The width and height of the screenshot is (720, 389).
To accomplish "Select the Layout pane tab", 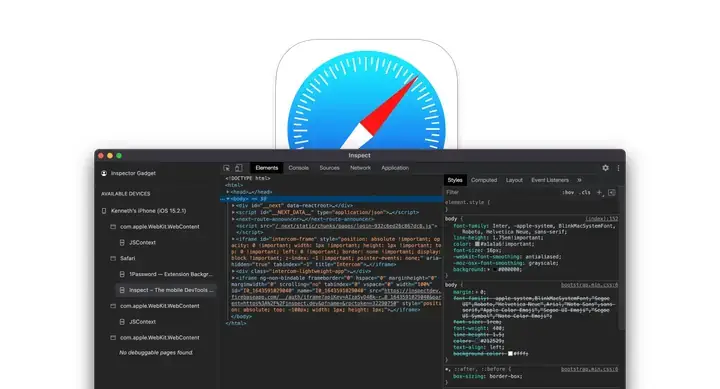I will coord(514,180).
